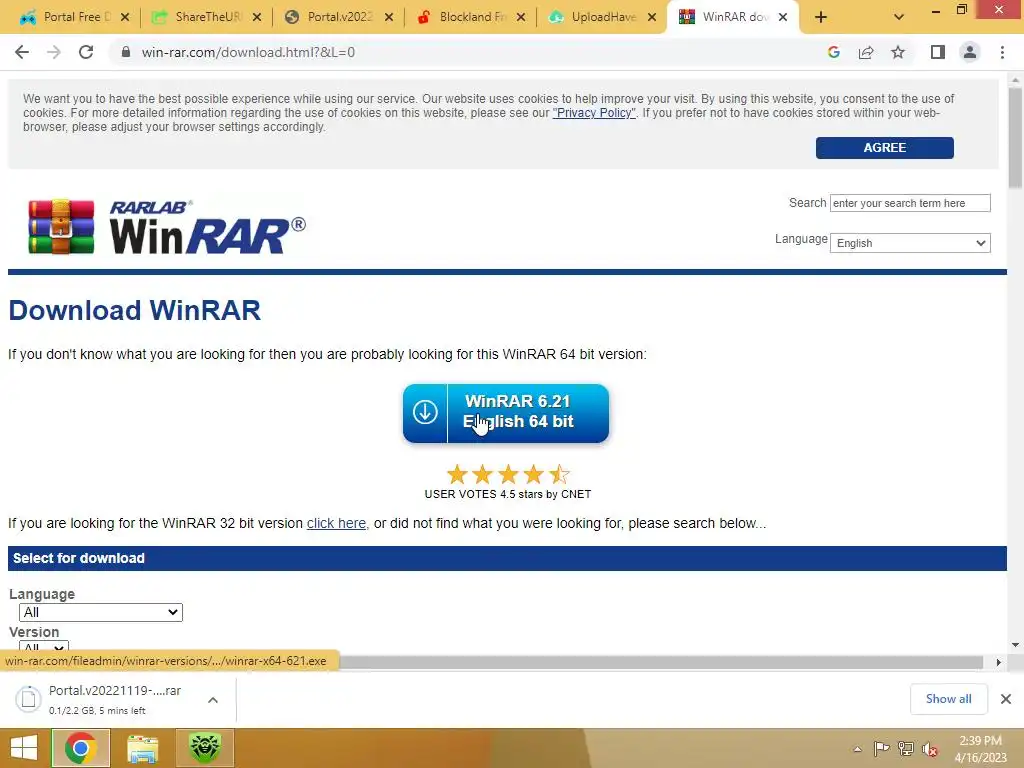Click the download arrow circle icon

tap(425, 413)
